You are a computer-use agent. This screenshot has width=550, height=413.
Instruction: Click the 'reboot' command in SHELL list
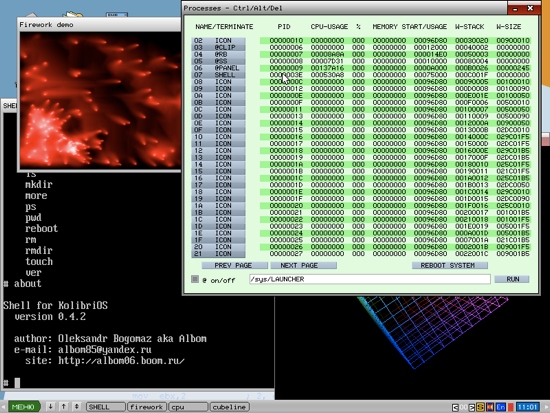click(41, 228)
